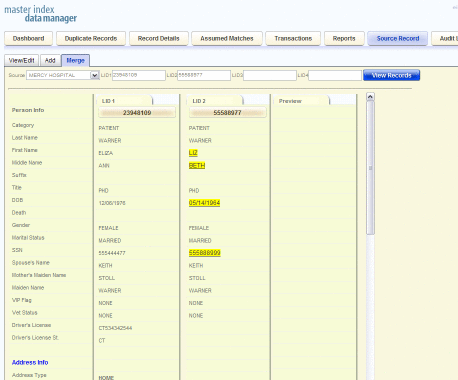Click the Address Info heading
The width and height of the screenshot is (458, 380).
point(30,362)
